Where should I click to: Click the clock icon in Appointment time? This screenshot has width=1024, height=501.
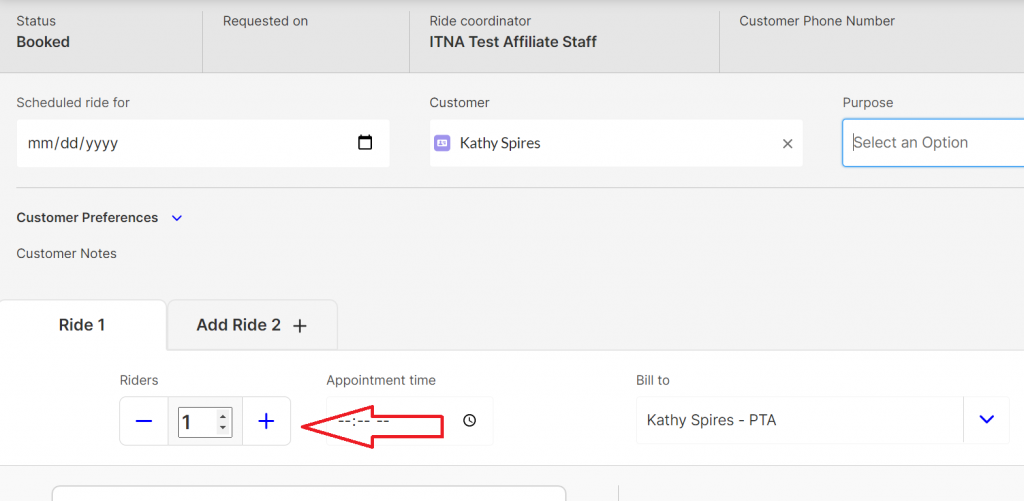click(469, 421)
